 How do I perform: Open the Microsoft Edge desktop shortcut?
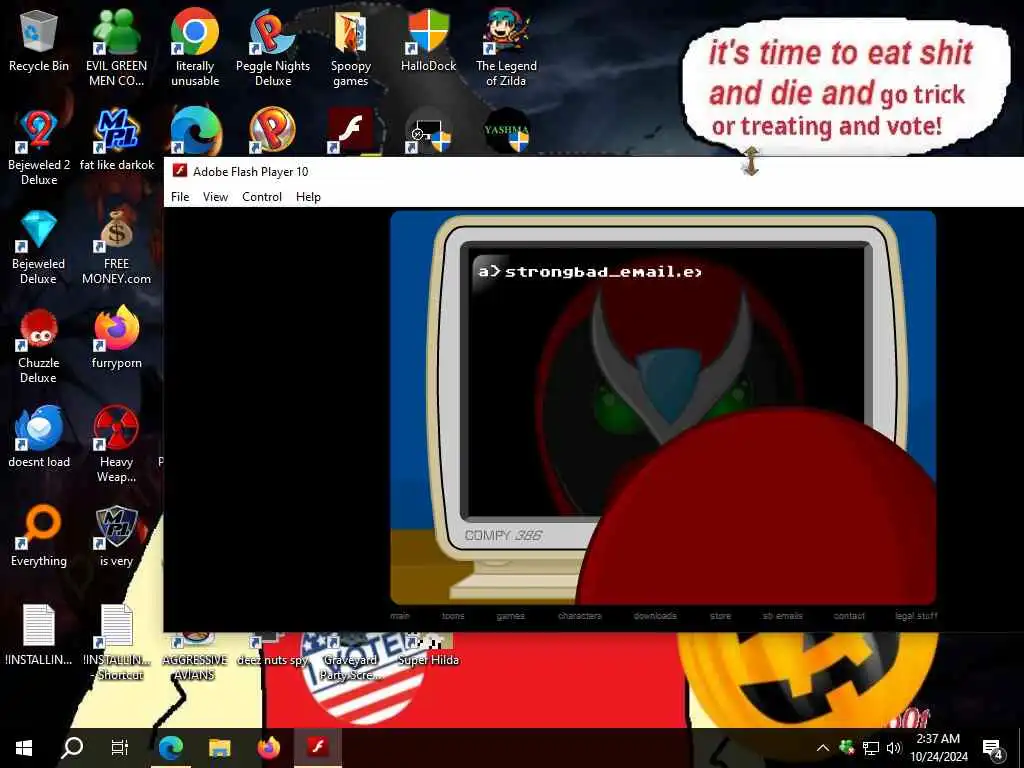coord(195,131)
